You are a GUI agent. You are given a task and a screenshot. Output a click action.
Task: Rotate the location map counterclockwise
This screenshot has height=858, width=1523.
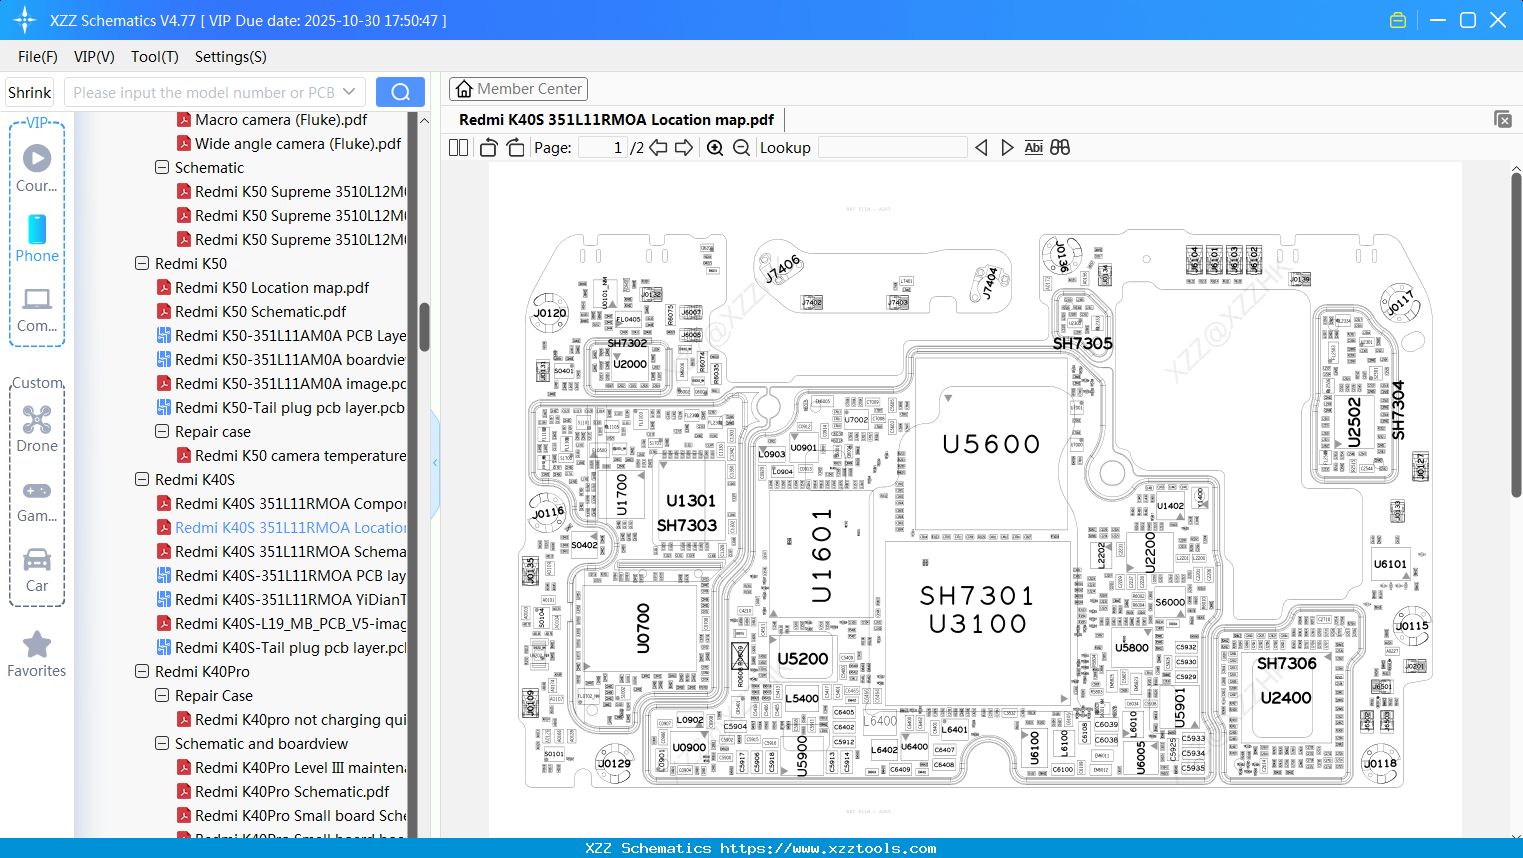coord(487,146)
